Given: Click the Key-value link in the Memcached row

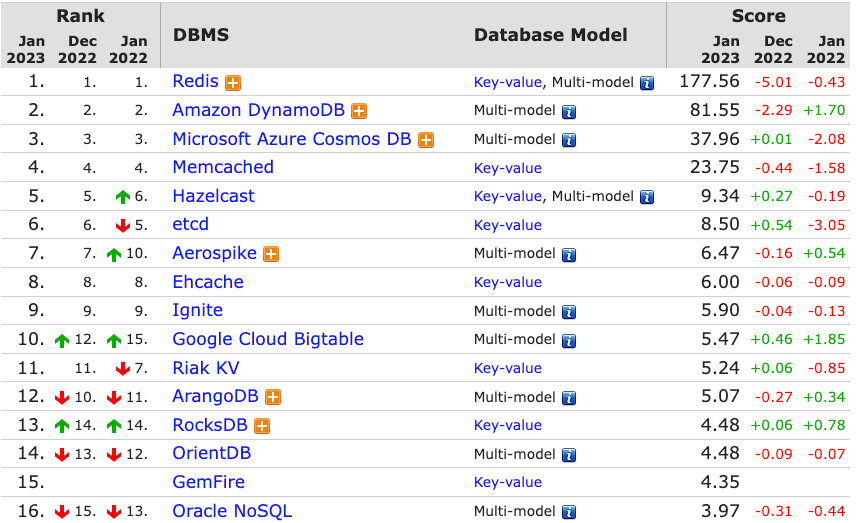Looking at the screenshot, I should 508,168.
